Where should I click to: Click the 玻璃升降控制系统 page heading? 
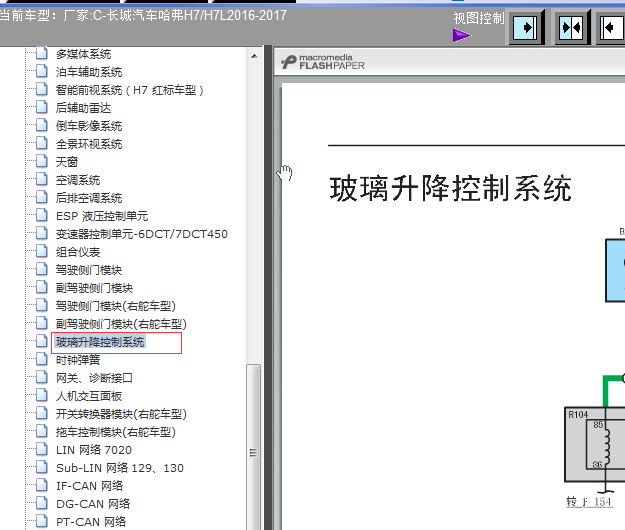(450, 188)
